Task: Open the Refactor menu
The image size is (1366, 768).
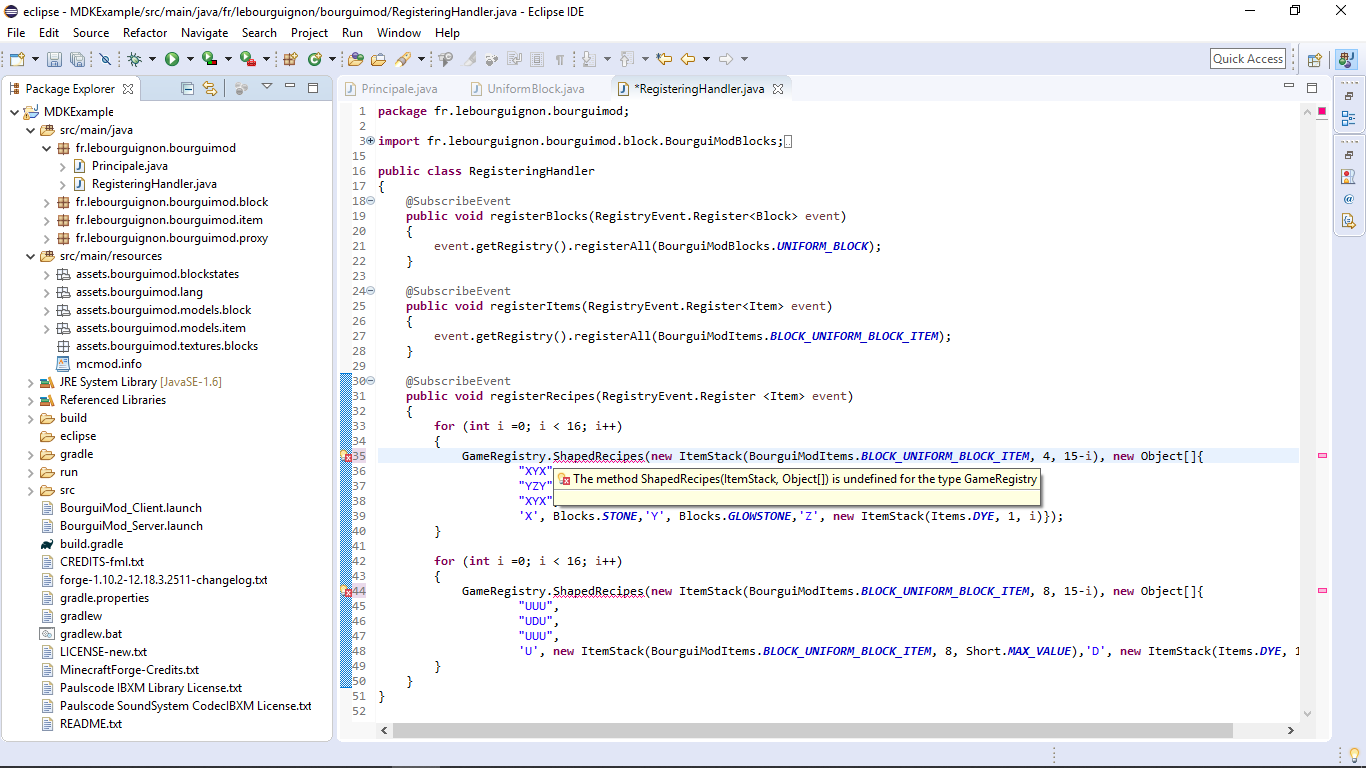Action: (x=145, y=33)
